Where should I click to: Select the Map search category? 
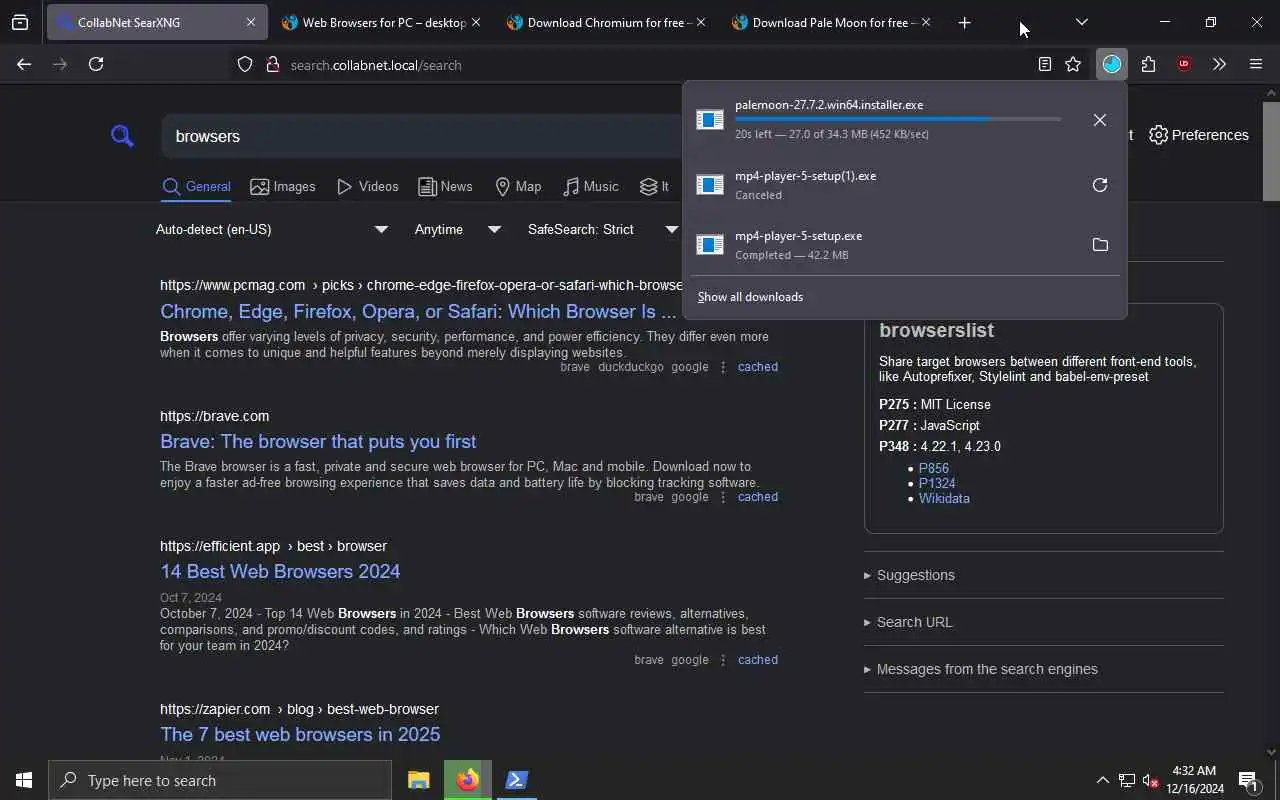518,187
